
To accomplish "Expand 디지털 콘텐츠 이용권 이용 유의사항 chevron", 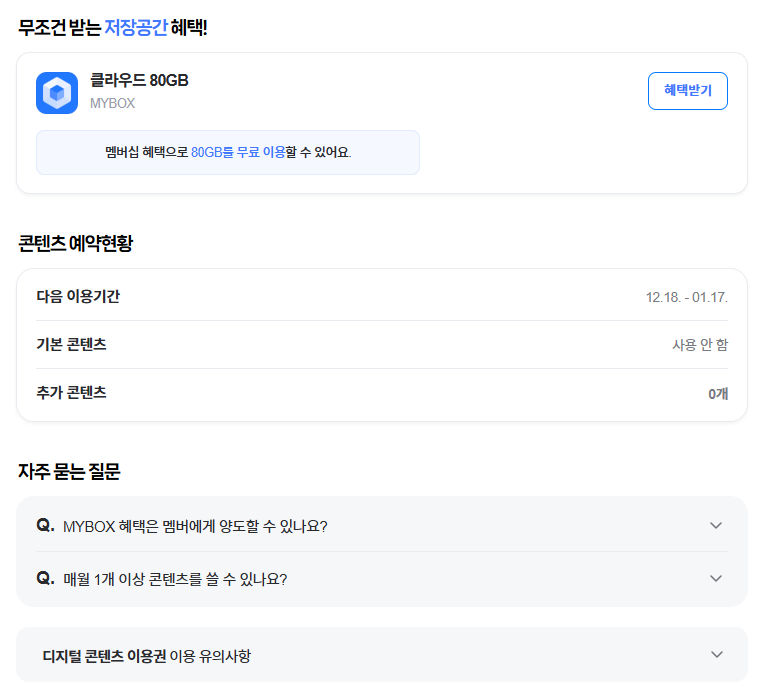I will point(717,655).
